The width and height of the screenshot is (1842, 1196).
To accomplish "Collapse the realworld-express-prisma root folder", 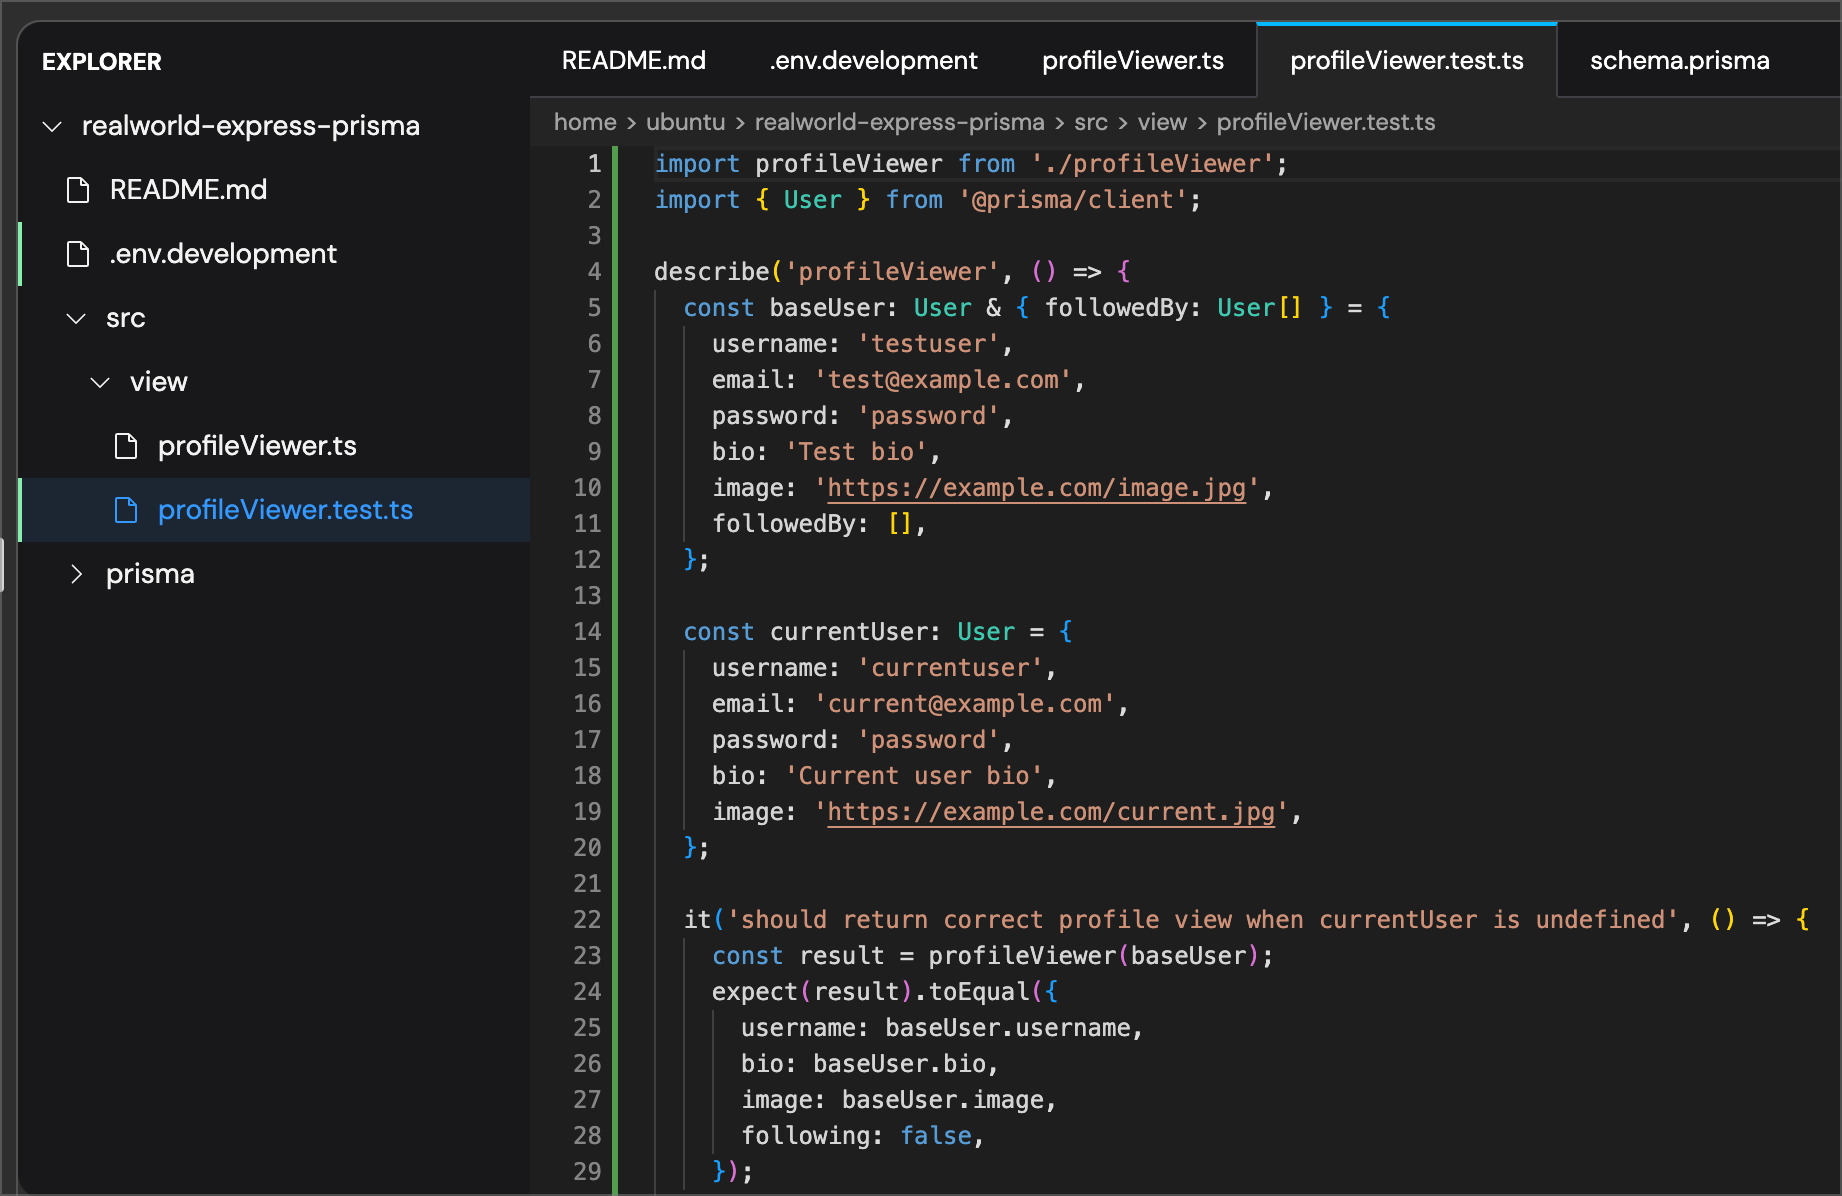I will coord(52,126).
